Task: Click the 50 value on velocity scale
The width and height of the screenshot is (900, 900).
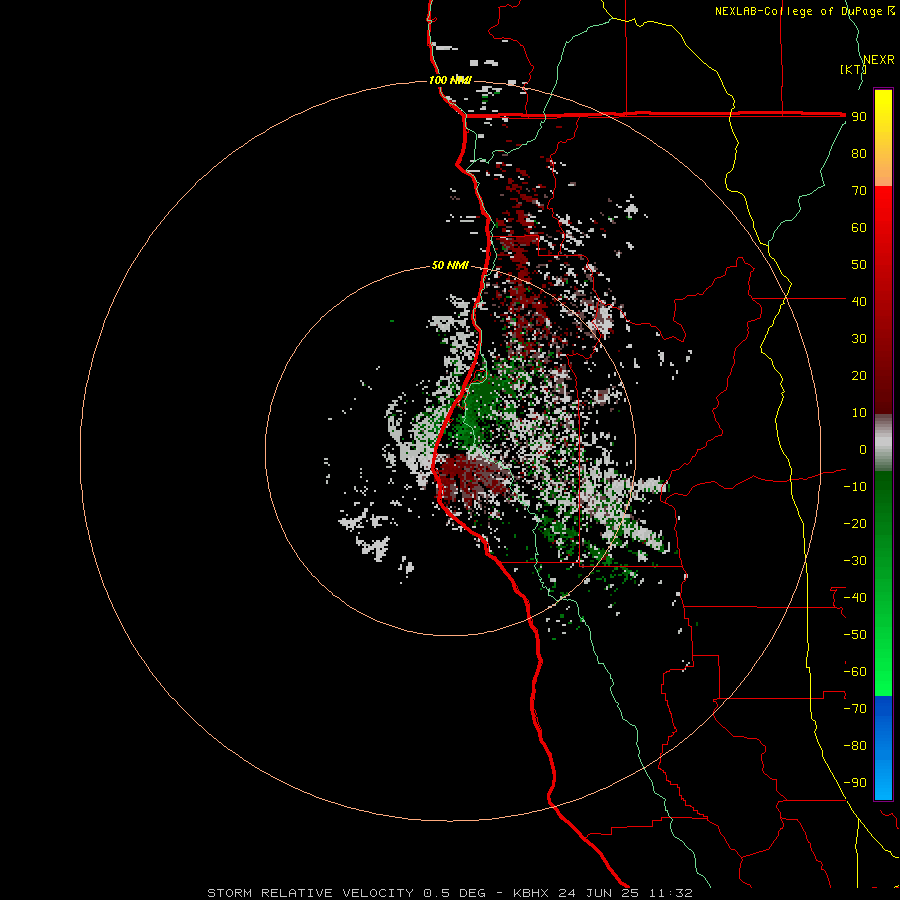Action: 859,265
